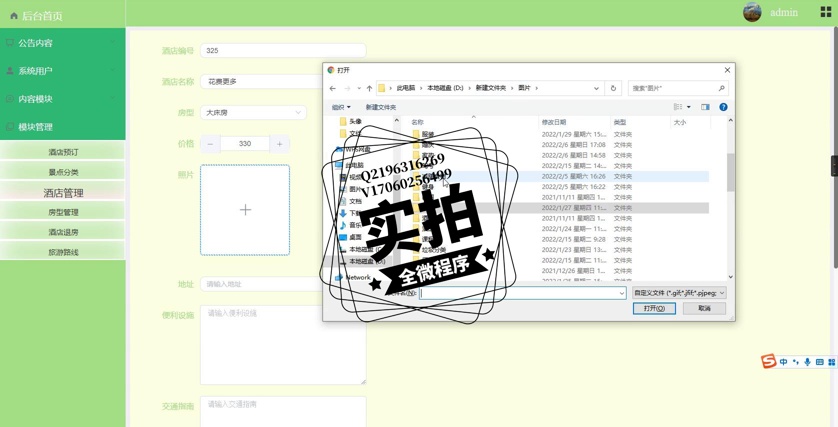838x427 pixels.
Task: Expand the 组织 menu in file dialog
Action: (x=341, y=107)
